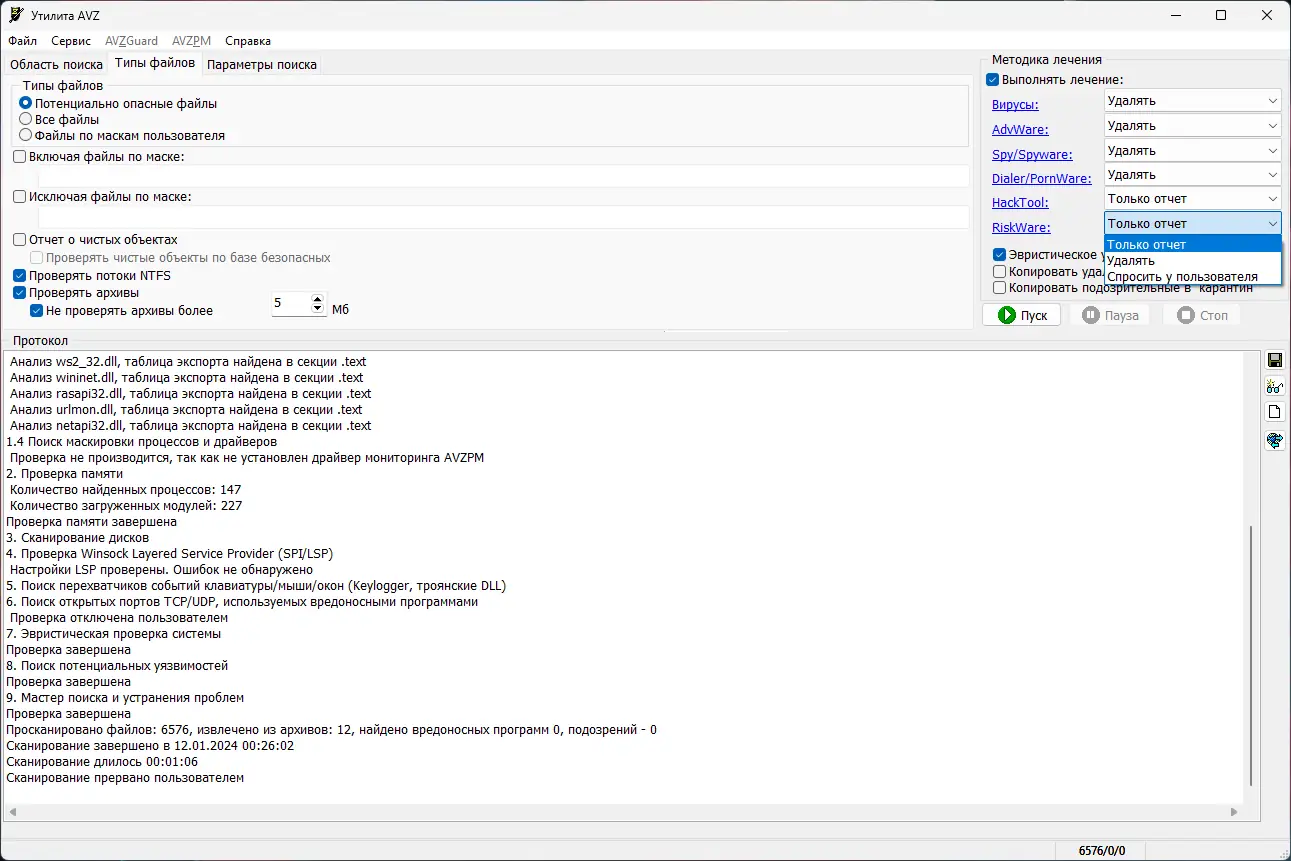Viewport: 1291px width, 861px height.
Task: Open the AdvWare action dropdown
Action: [x=1193, y=126]
